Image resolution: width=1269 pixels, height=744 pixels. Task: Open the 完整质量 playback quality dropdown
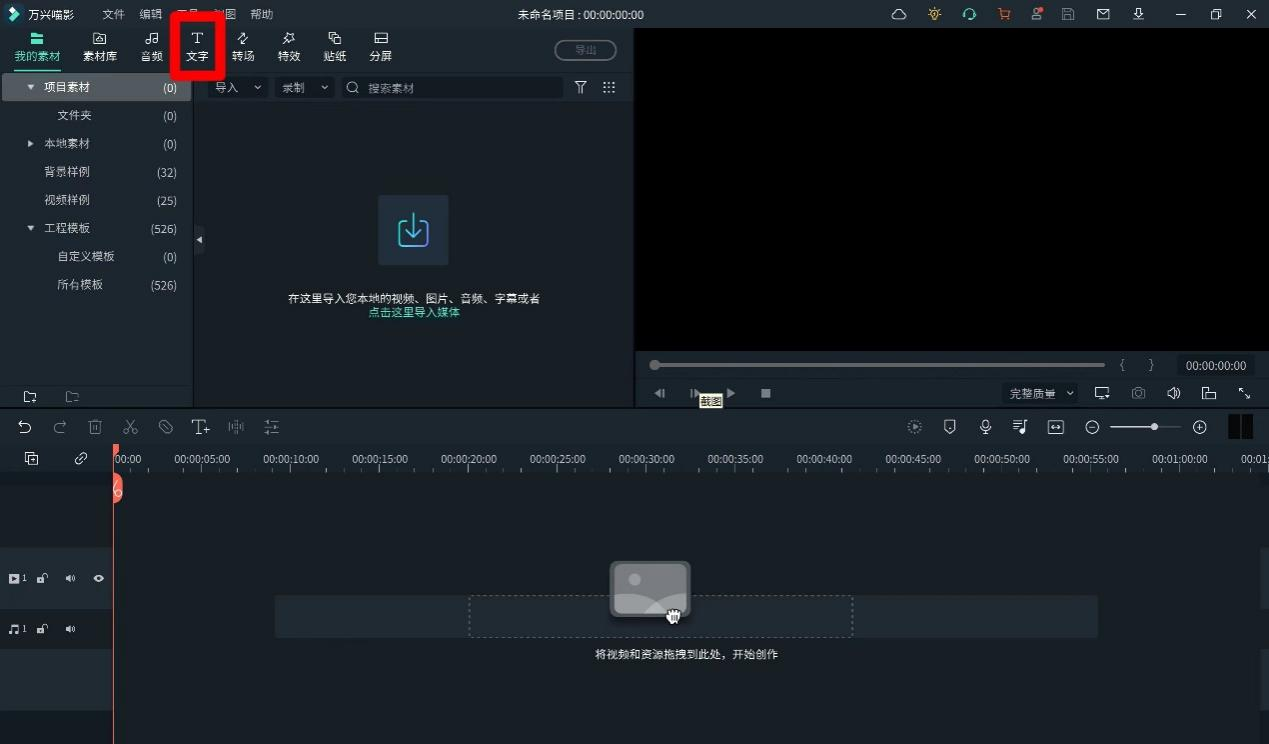pos(1040,393)
